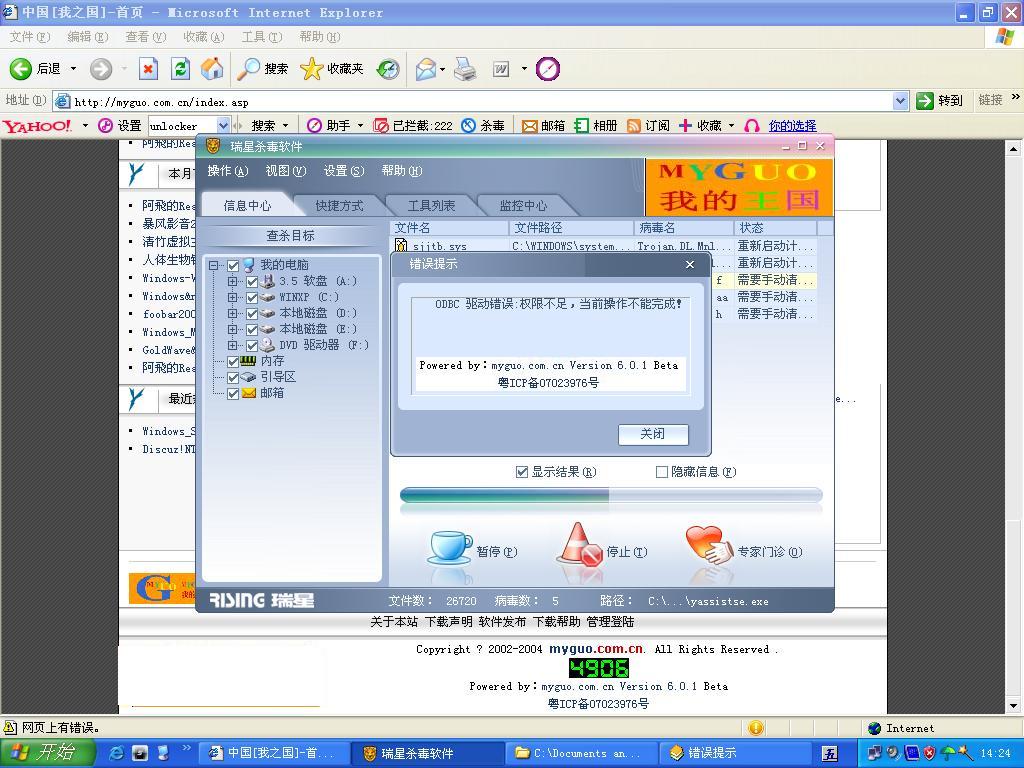
Task: Toggle the 邮箱 mailbox checkbox
Action: pos(233,393)
